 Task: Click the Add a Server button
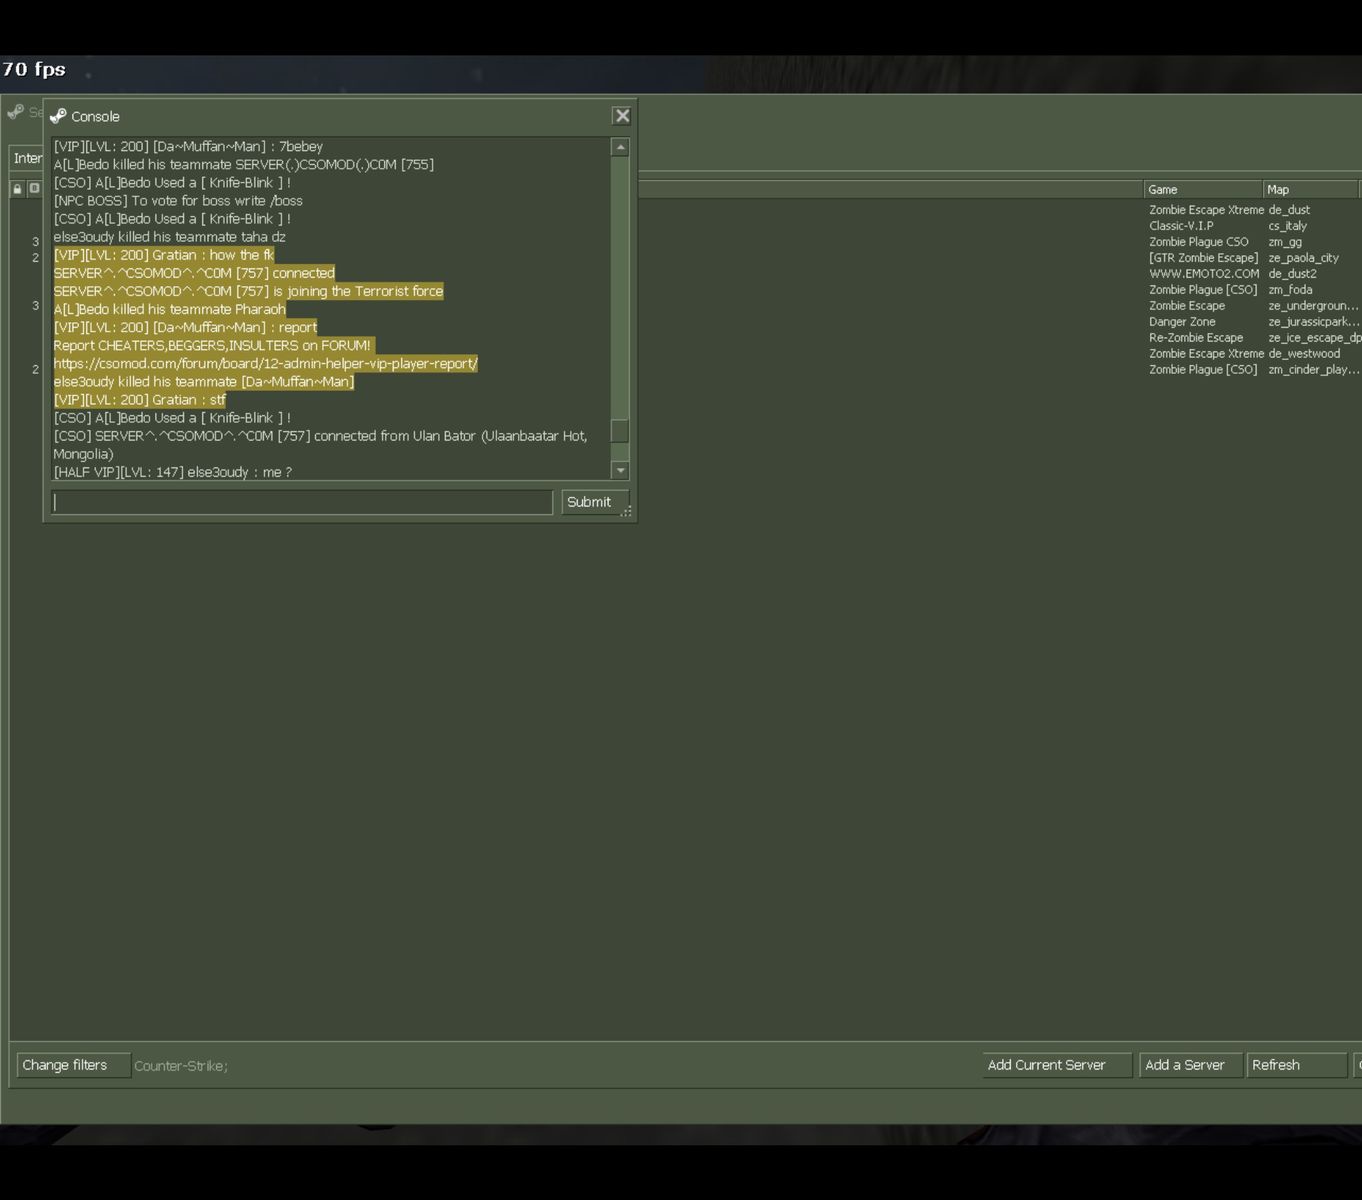[1189, 1065]
